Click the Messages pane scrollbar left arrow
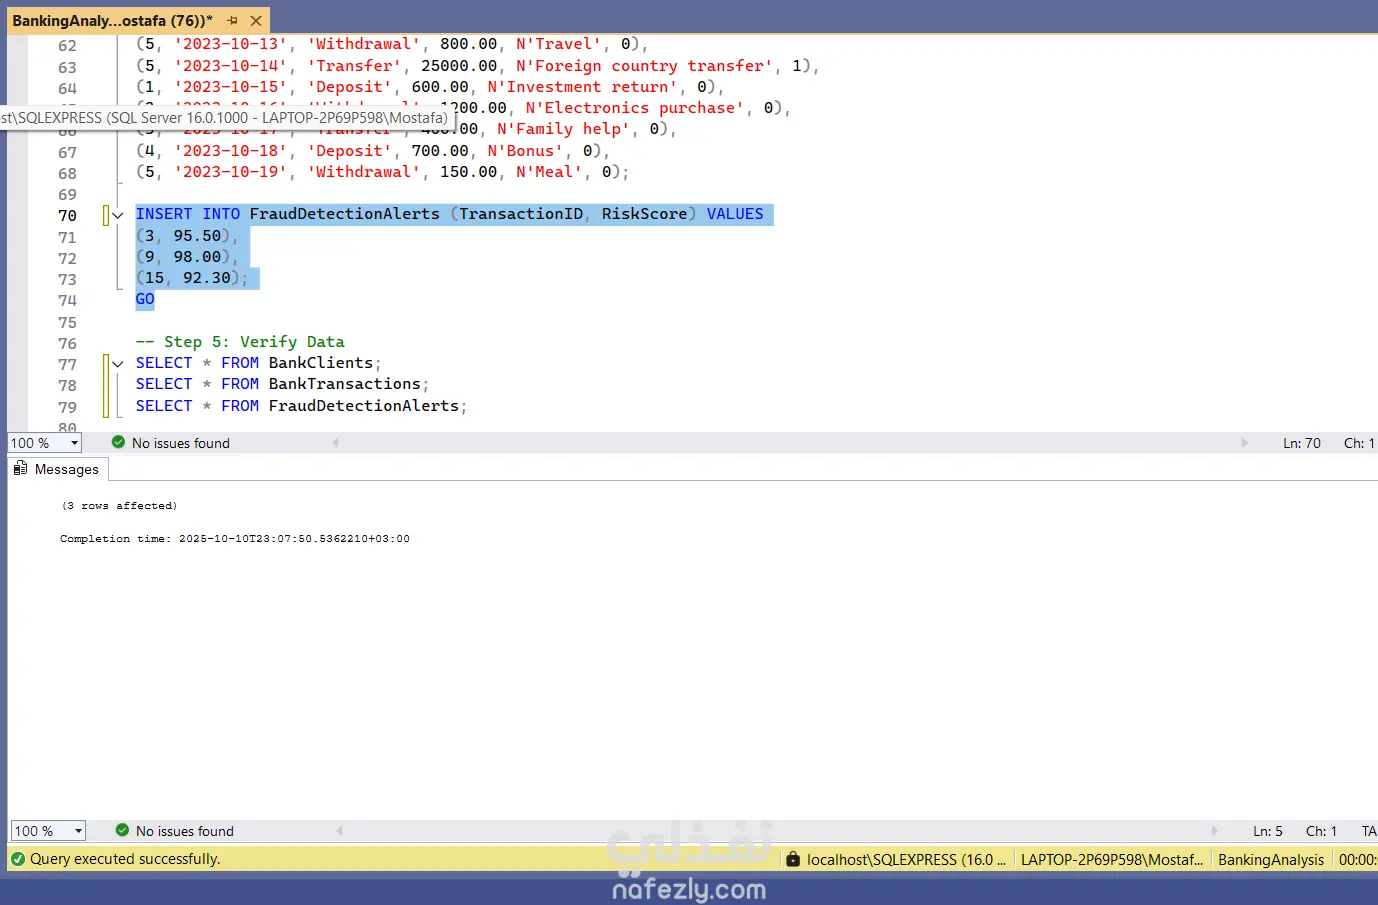Viewport: 1378px width, 905px height. [x=340, y=830]
